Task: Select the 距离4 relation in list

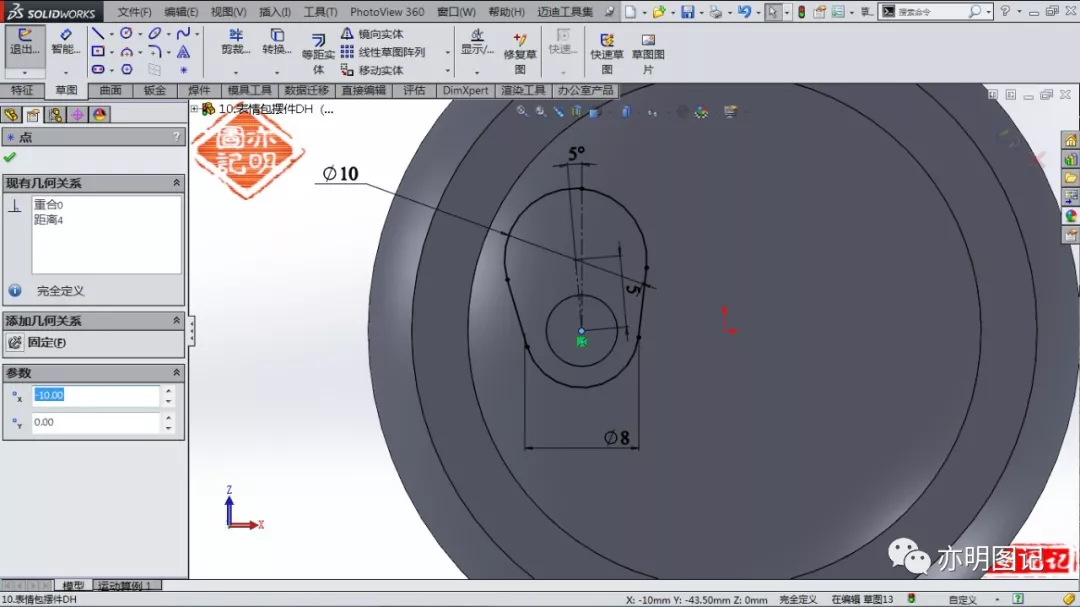Action: pos(48,220)
